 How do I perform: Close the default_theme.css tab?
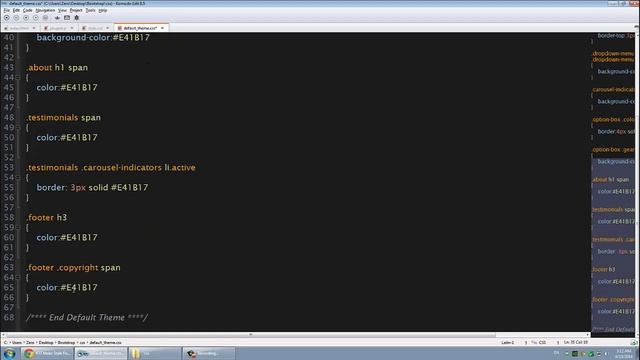pyautogui.click(x=162, y=28)
